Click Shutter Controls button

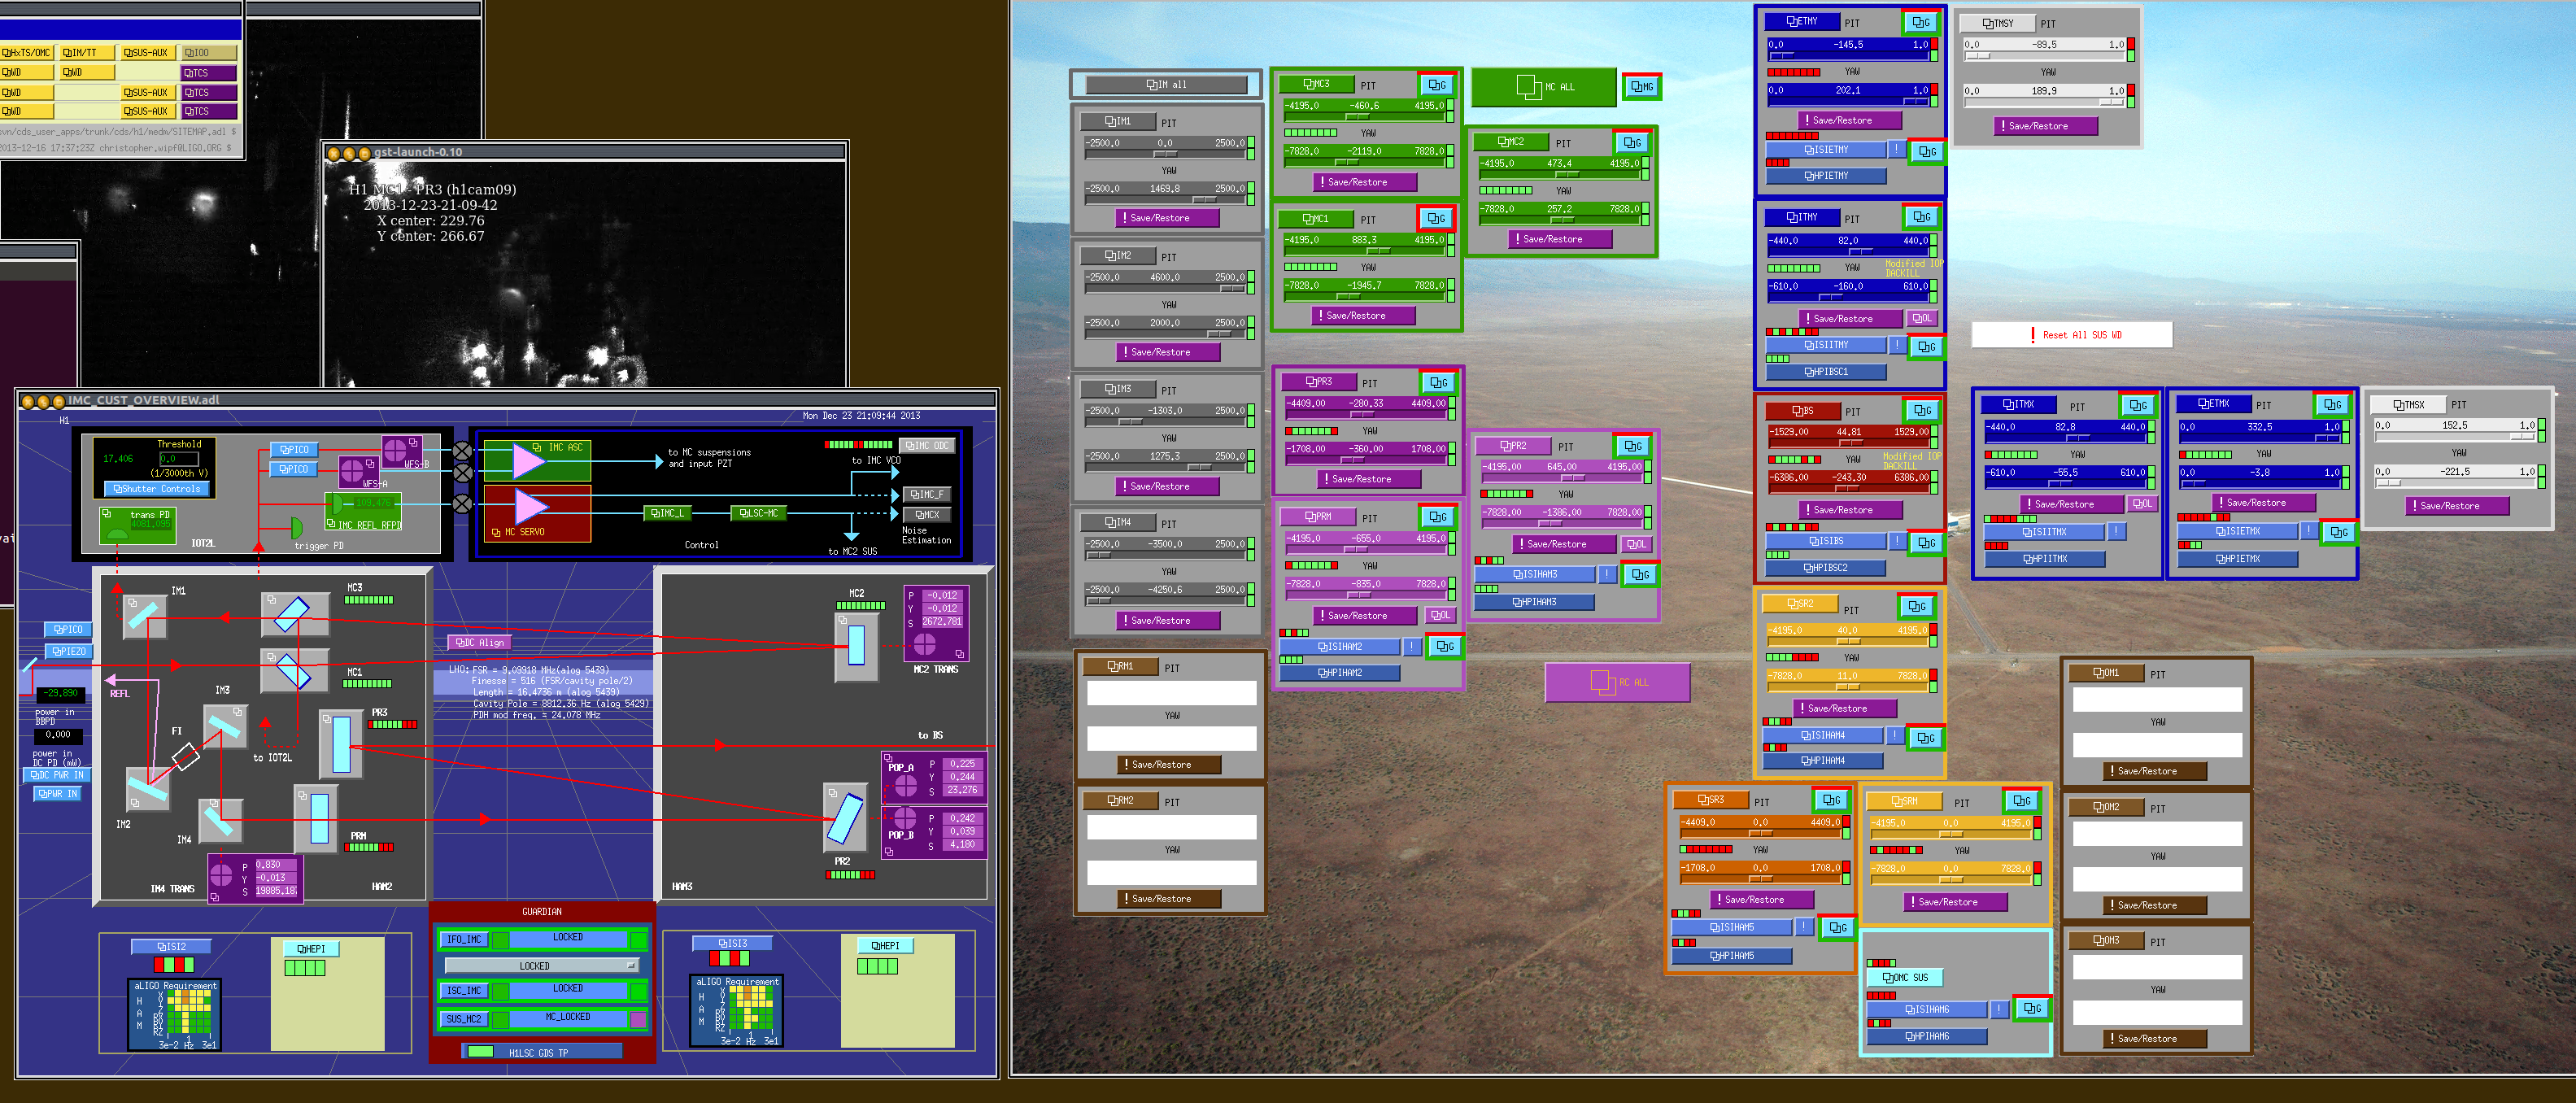click(158, 489)
